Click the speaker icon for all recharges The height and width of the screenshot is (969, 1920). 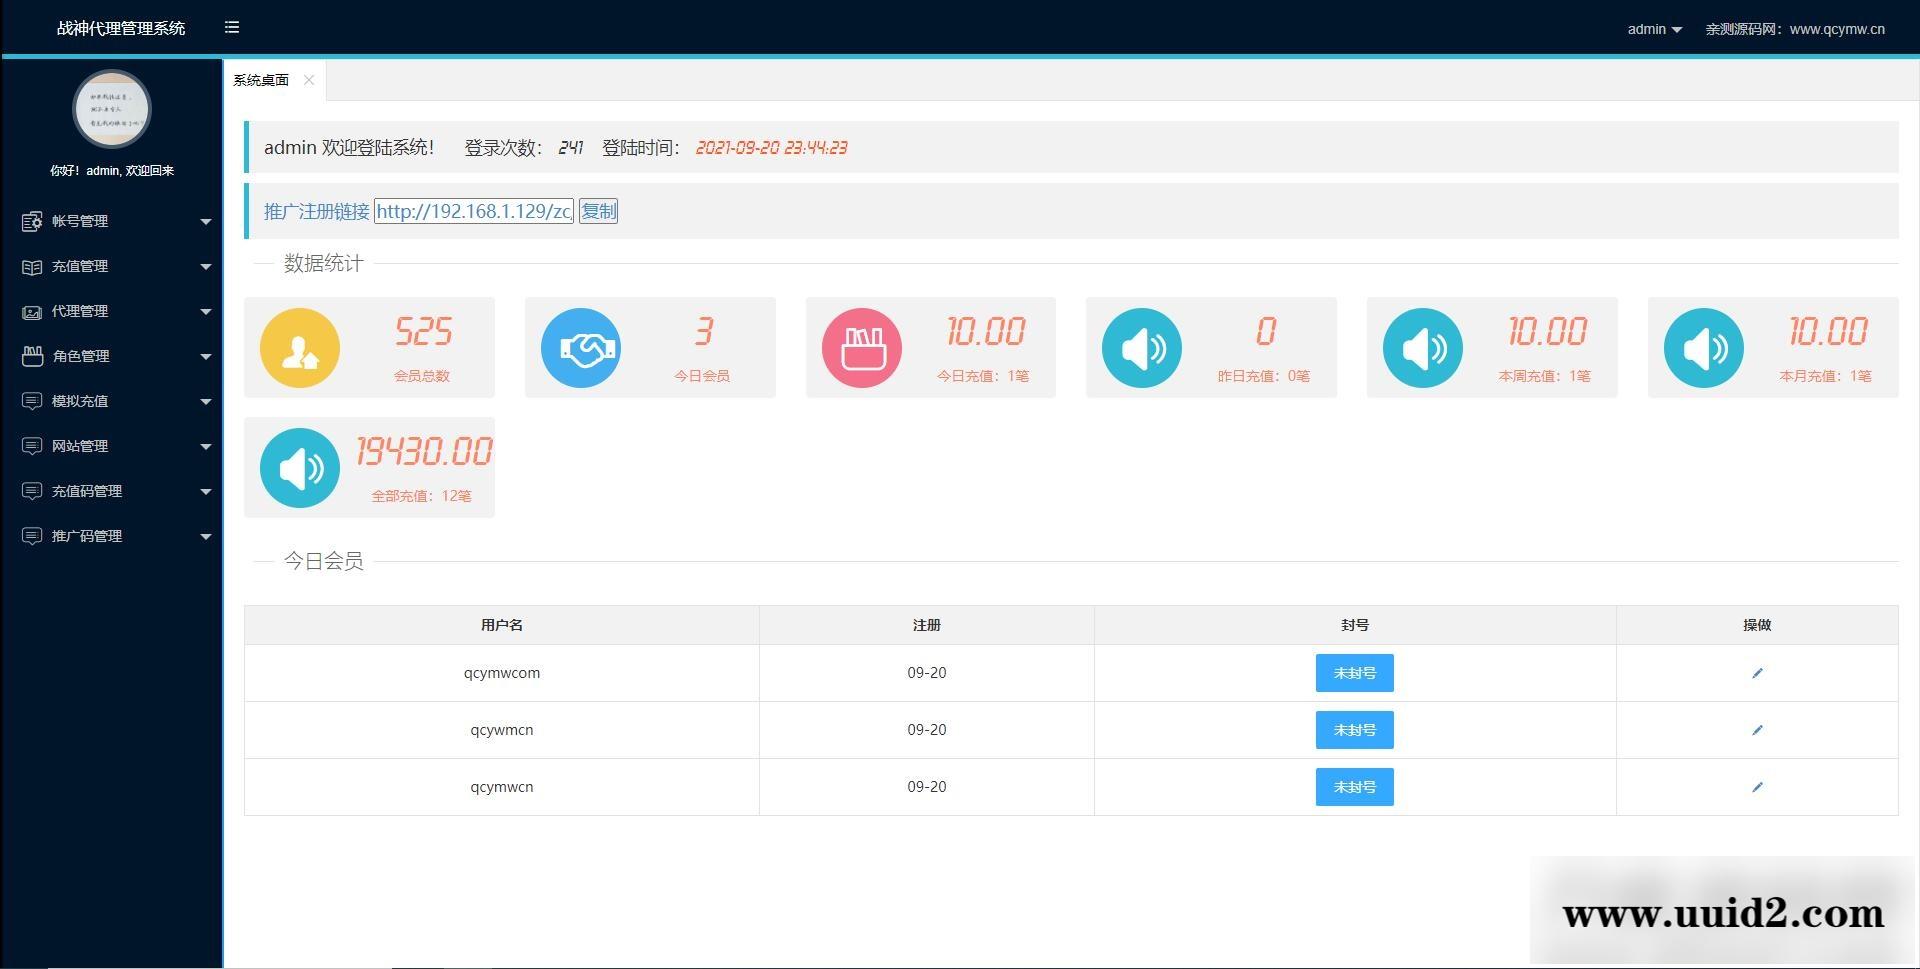point(300,468)
